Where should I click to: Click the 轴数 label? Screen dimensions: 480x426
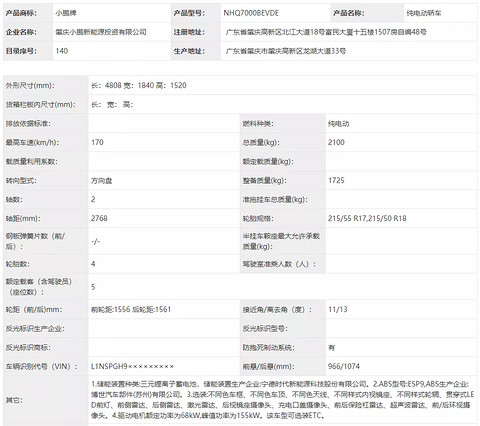point(14,199)
